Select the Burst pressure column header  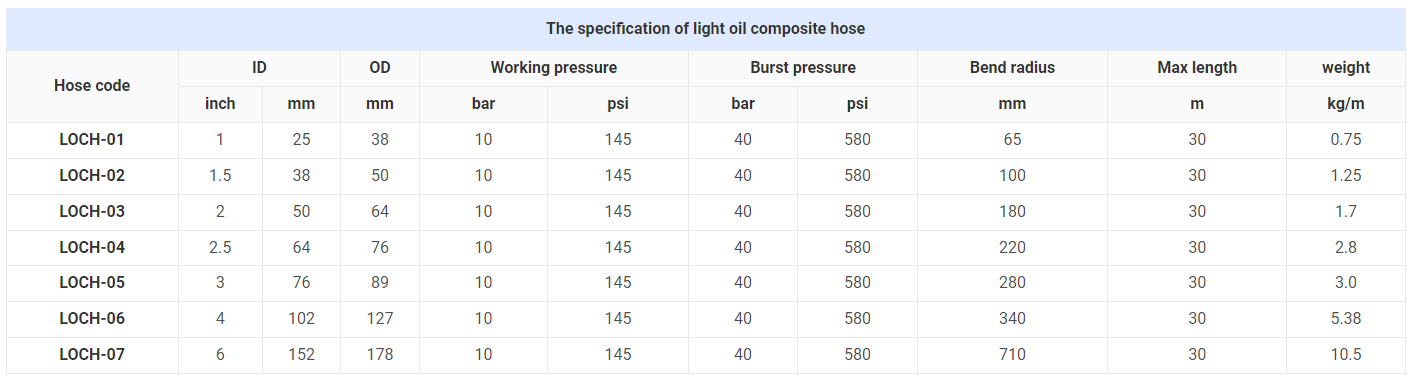tap(803, 68)
